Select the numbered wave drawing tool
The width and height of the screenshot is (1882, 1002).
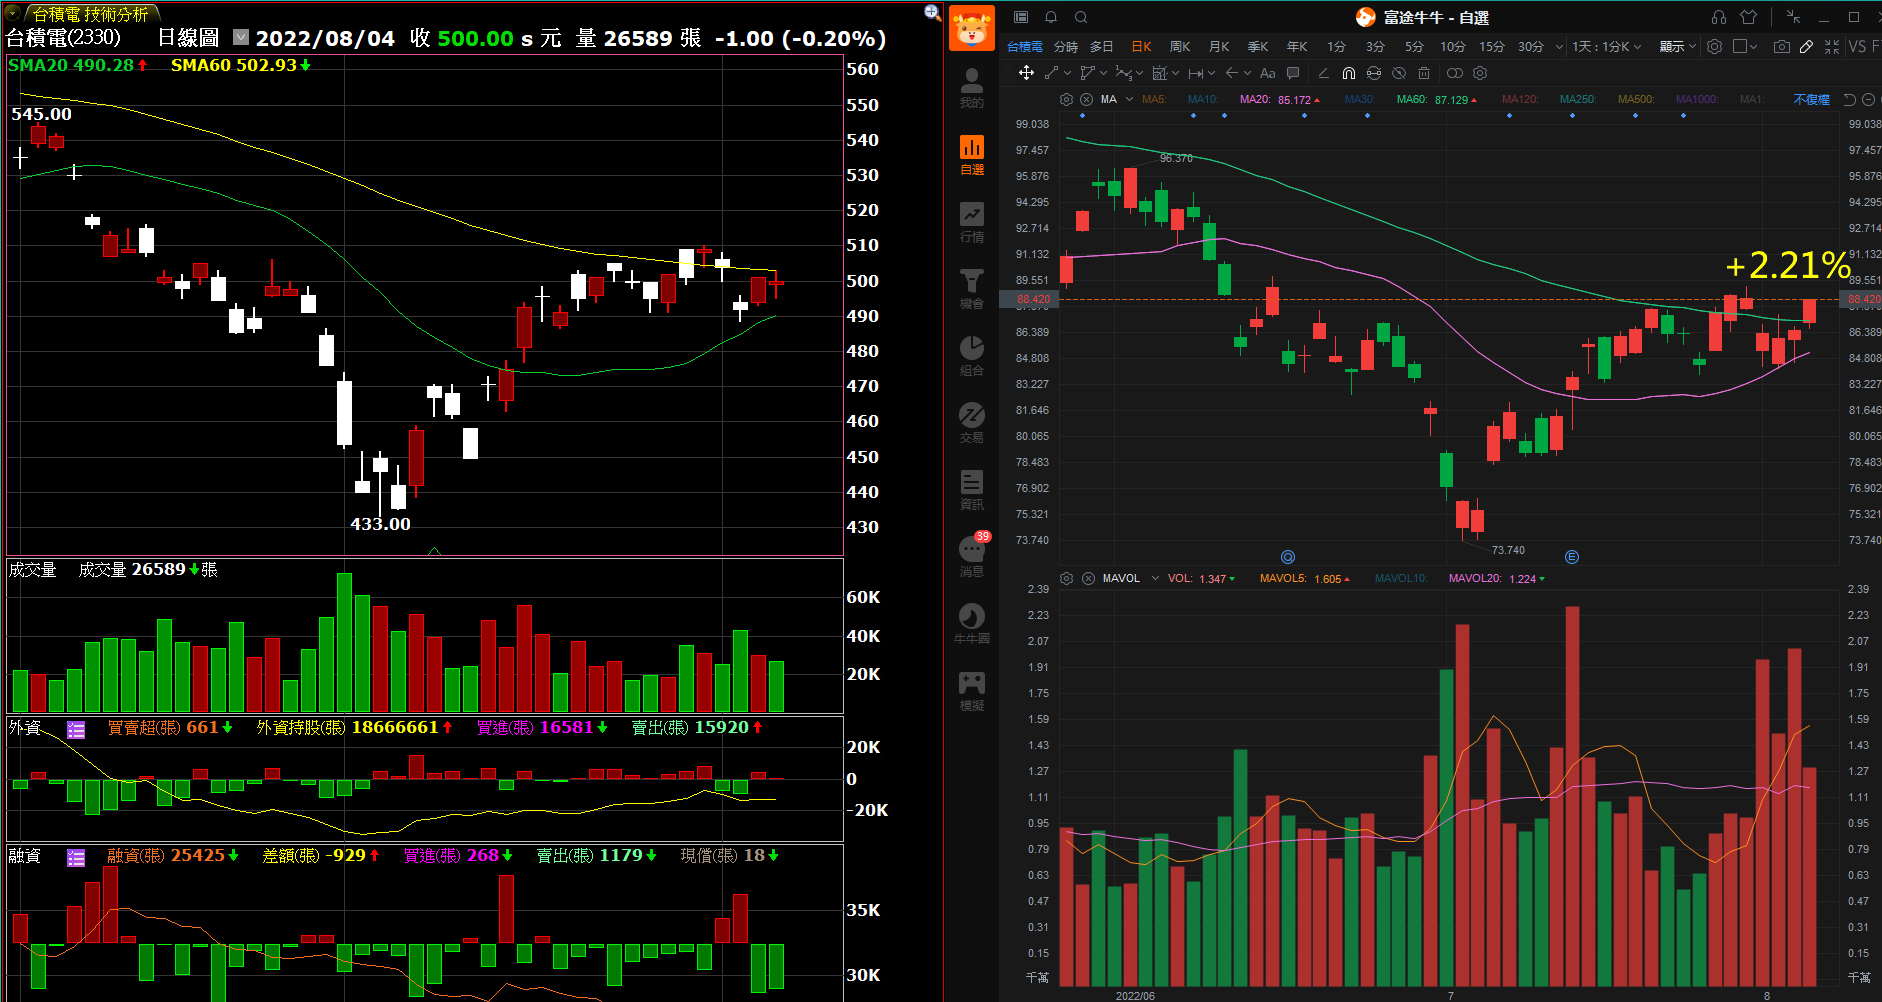coord(1124,73)
